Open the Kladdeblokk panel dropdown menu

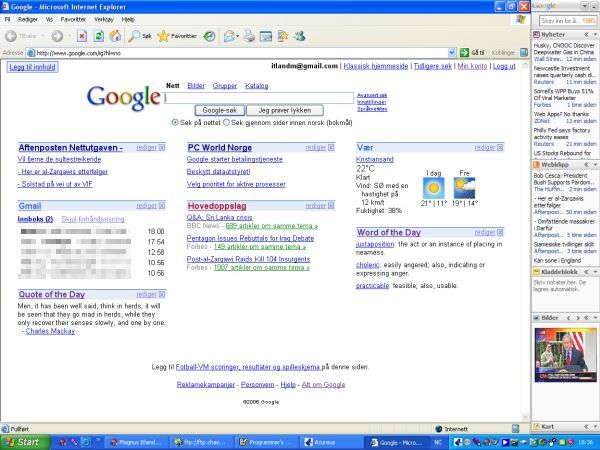(595, 272)
